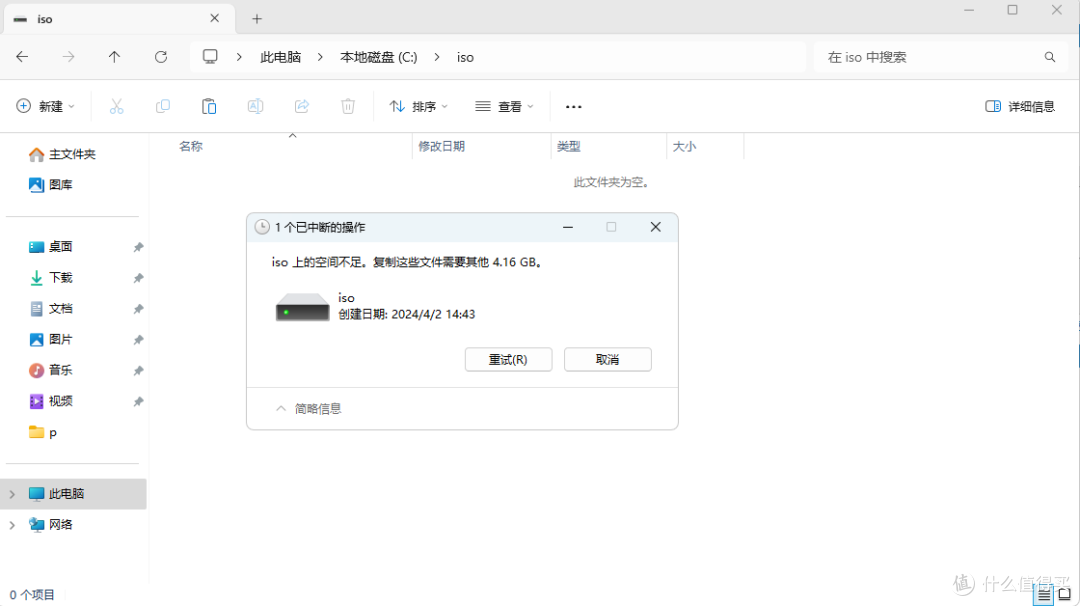The height and width of the screenshot is (606, 1080).
Task: Select 本地磁盘 (C:) in the address bar
Action: pos(379,57)
